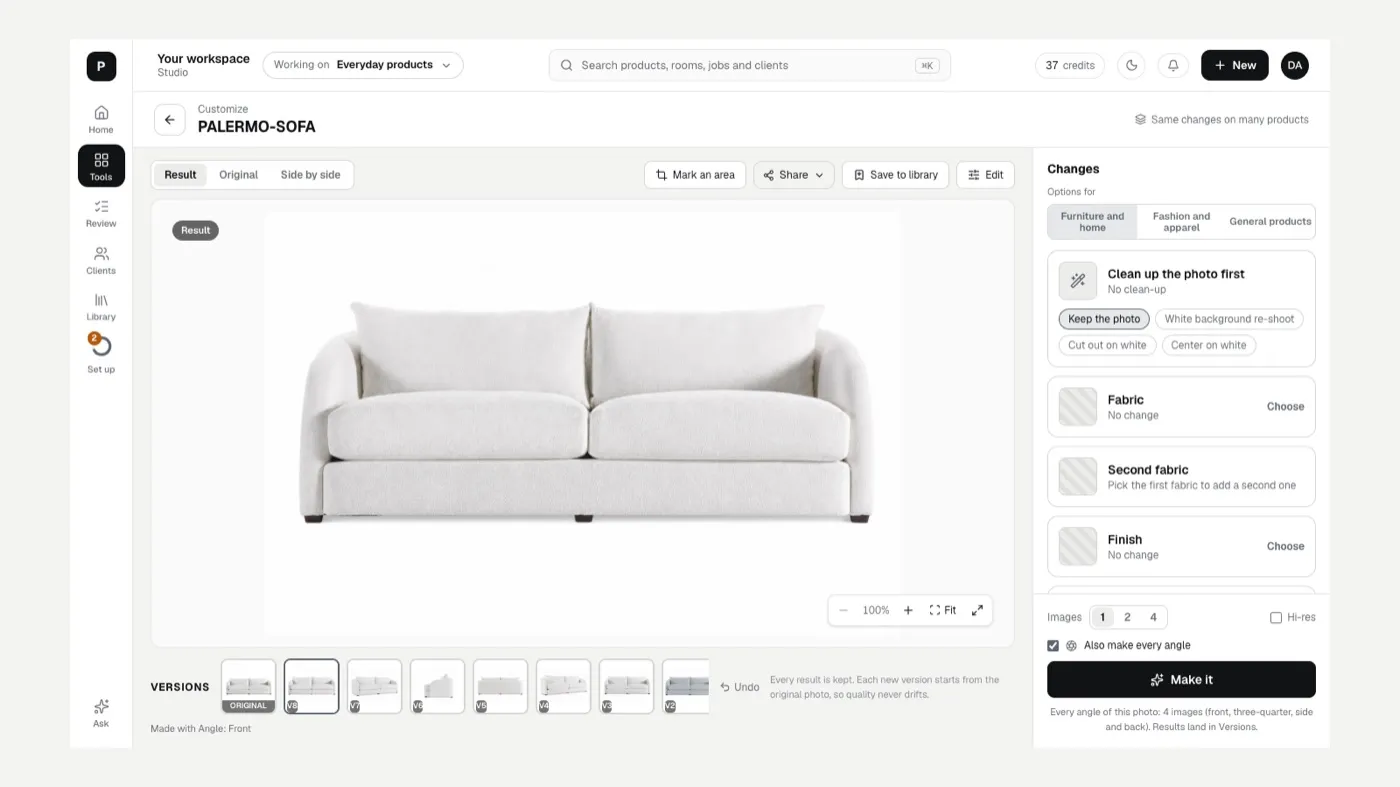Image resolution: width=1400 pixels, height=787 pixels.
Task: Open Library in the sidebar
Action: pos(101,307)
